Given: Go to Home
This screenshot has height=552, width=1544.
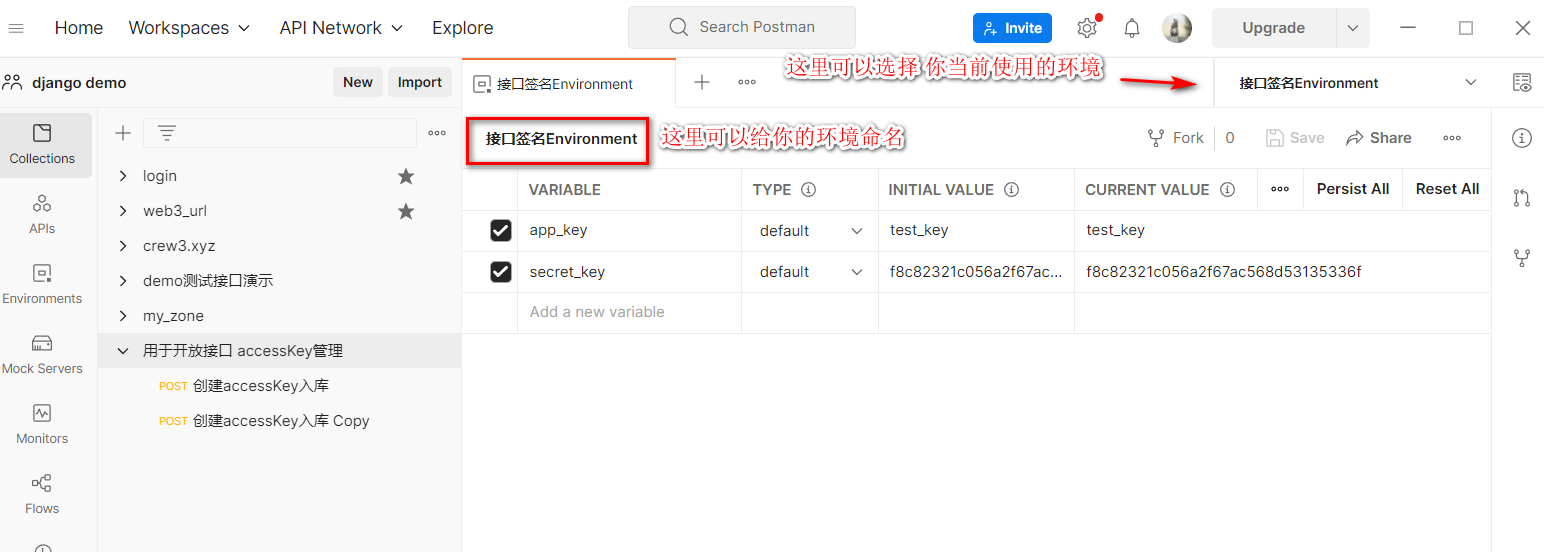Looking at the screenshot, I should pyautogui.click(x=79, y=28).
